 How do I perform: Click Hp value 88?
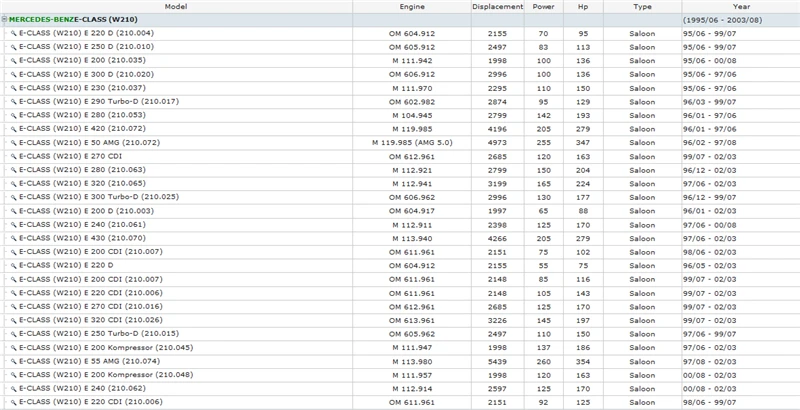point(583,211)
